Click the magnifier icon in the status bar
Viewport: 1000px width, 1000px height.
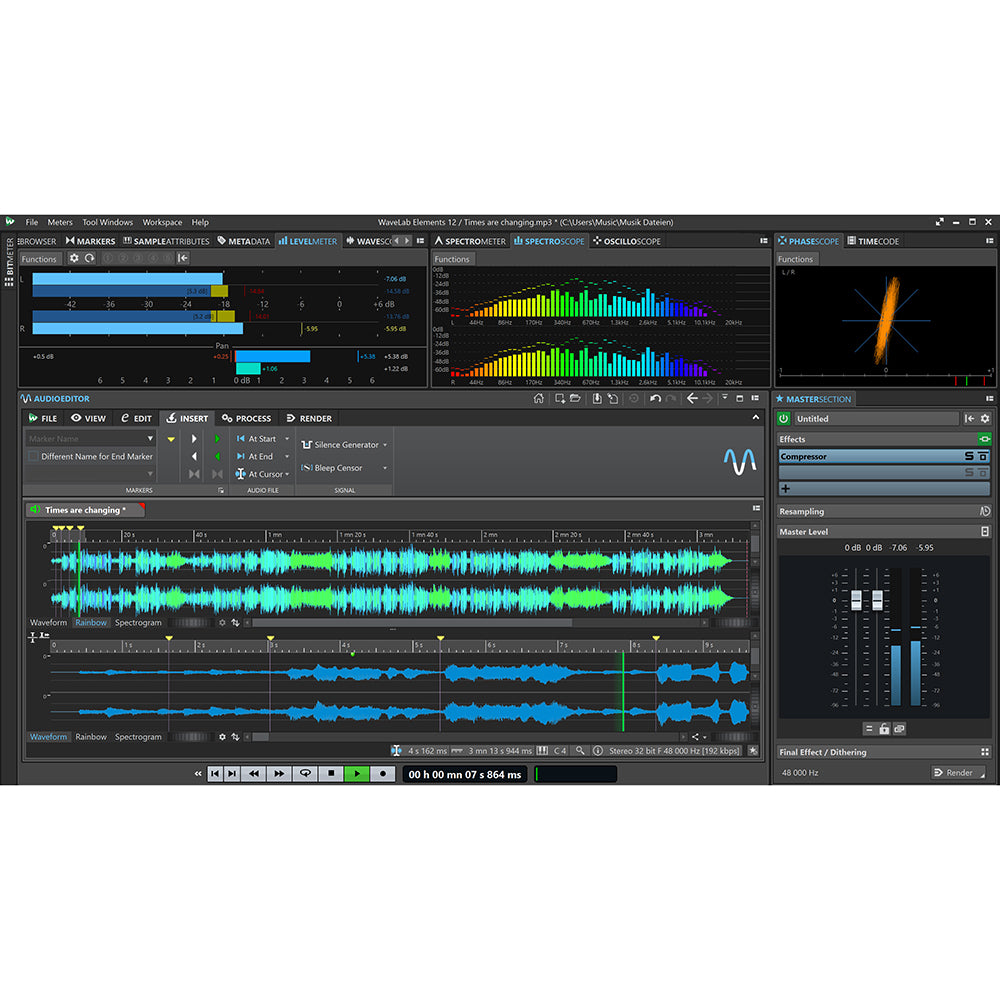pos(578,750)
